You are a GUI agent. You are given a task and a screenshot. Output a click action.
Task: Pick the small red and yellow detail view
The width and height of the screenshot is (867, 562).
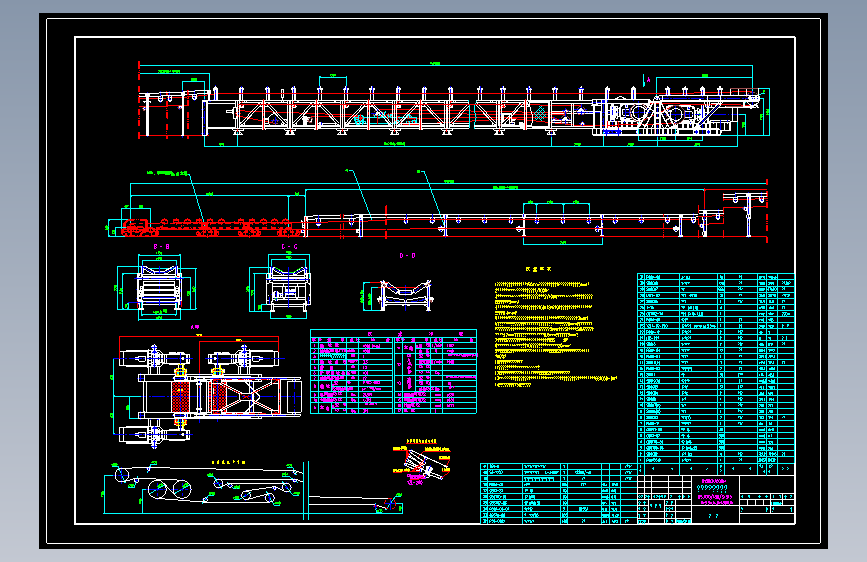pos(422,462)
